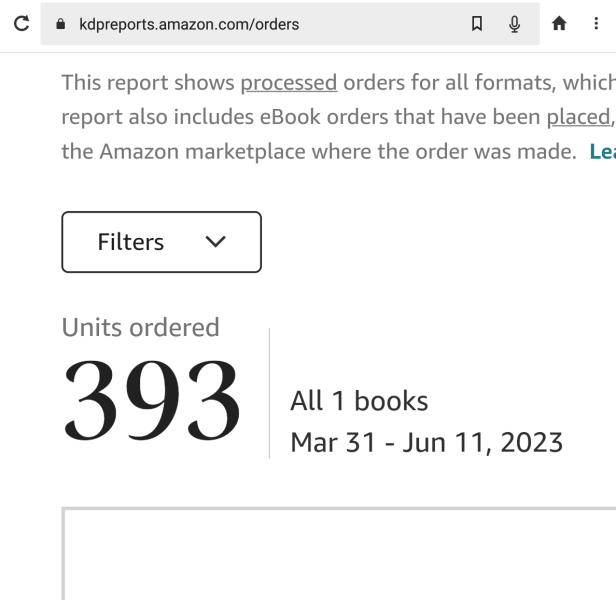The image size is (616, 600).
Task: Bookmark this page using the bookmark icon
Action: coord(477,24)
